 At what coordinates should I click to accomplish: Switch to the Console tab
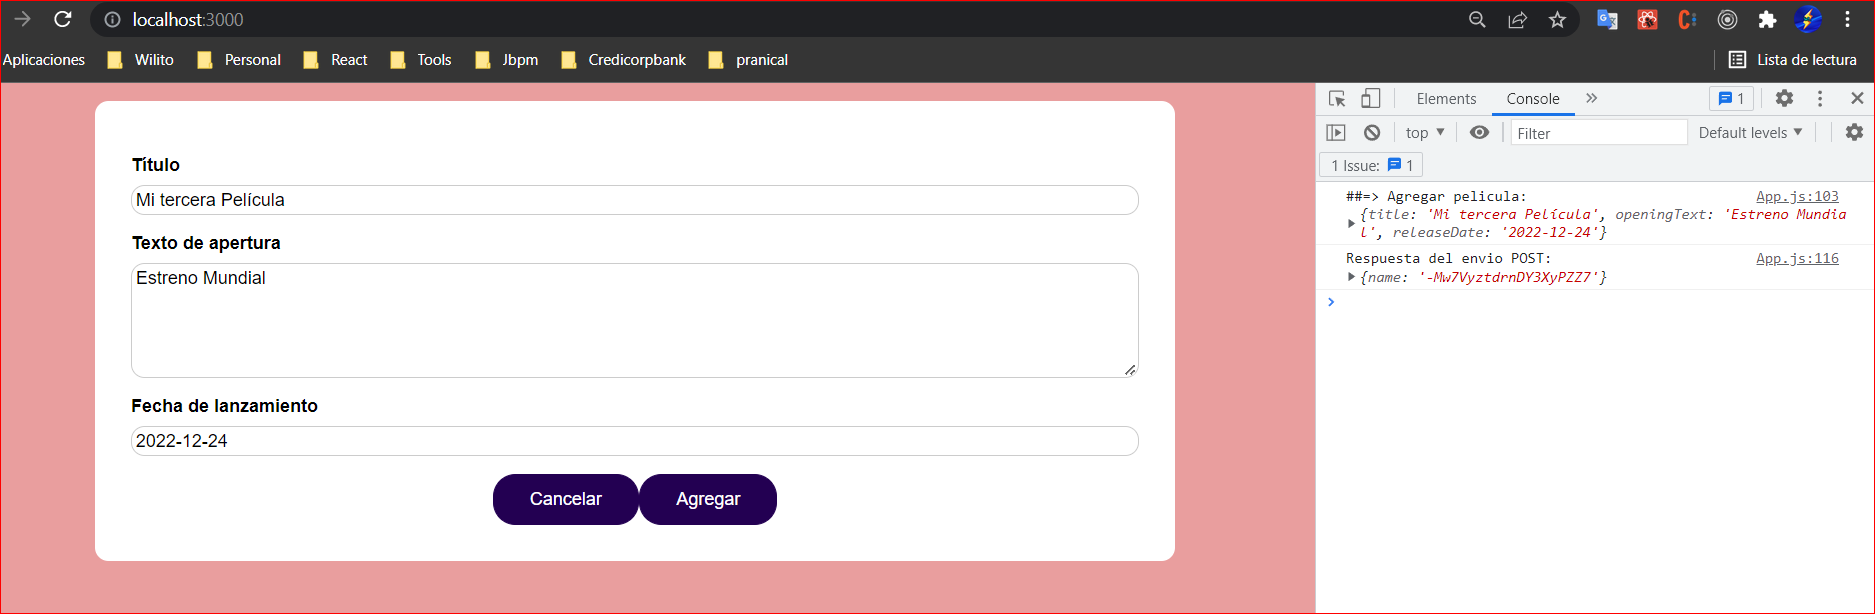pyautogui.click(x=1533, y=98)
